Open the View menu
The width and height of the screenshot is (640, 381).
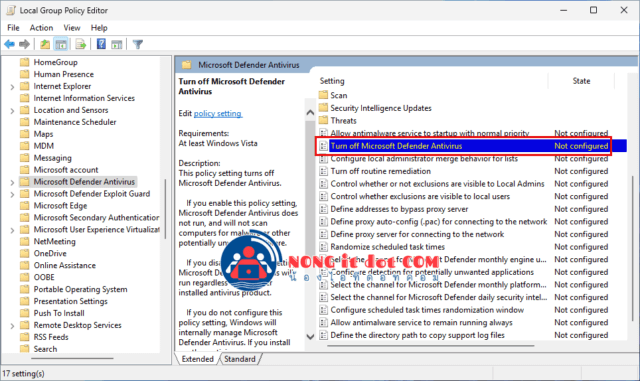coord(72,28)
